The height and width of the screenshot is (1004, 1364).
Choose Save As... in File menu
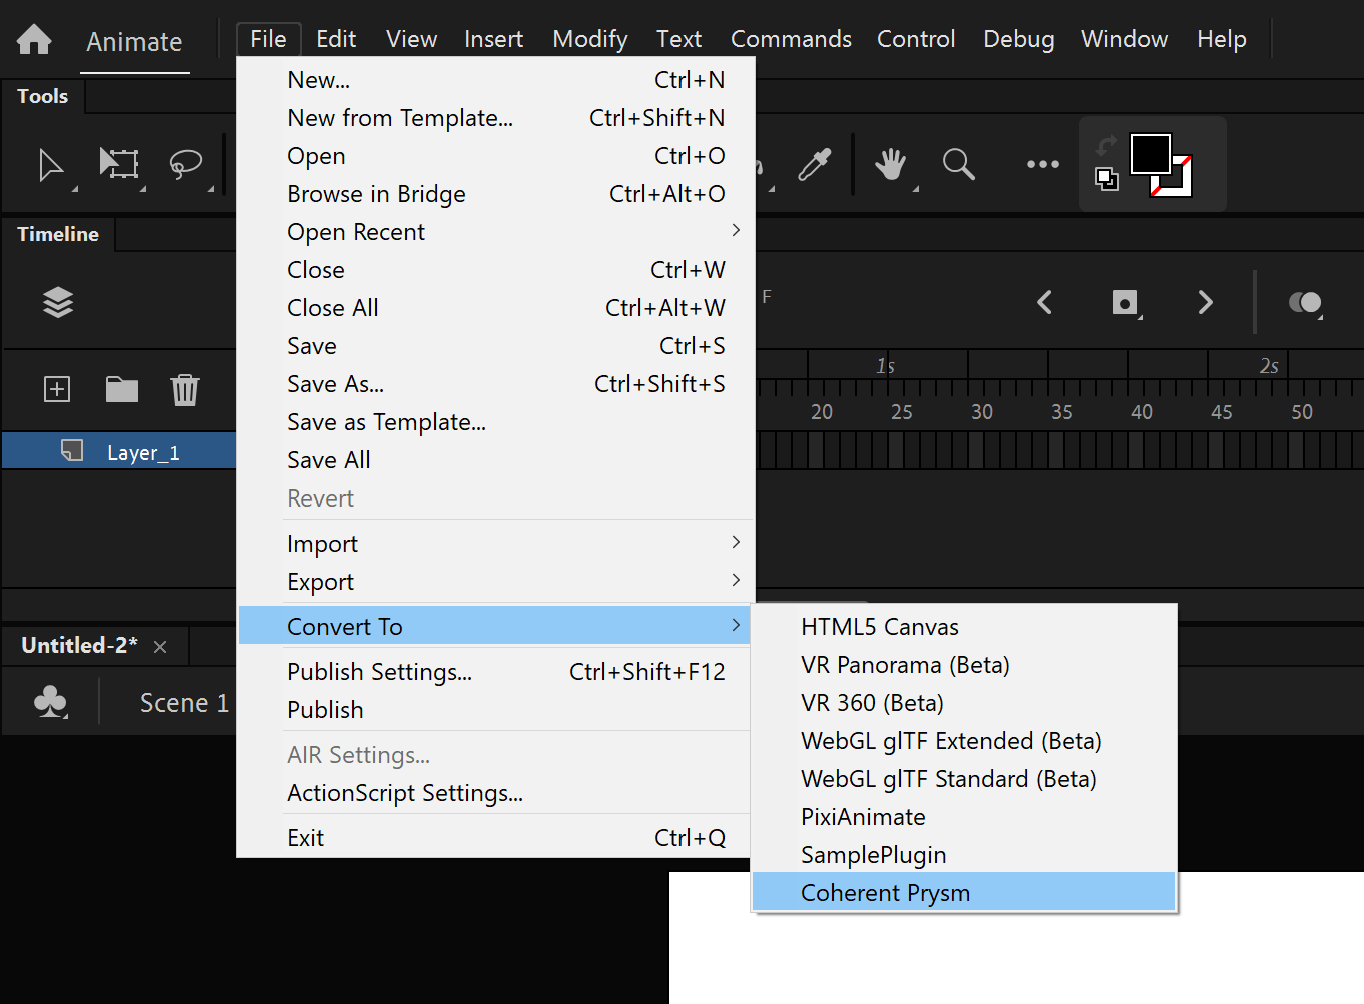point(495,384)
